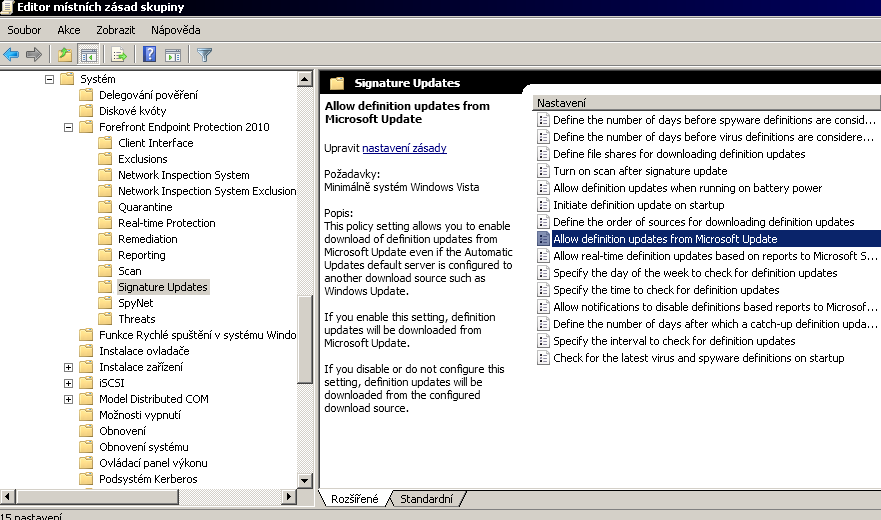Click policy icon of 'Allow definition updates from Microsoft Update'
Image resolution: width=881 pixels, height=520 pixels.
pyautogui.click(x=543, y=239)
